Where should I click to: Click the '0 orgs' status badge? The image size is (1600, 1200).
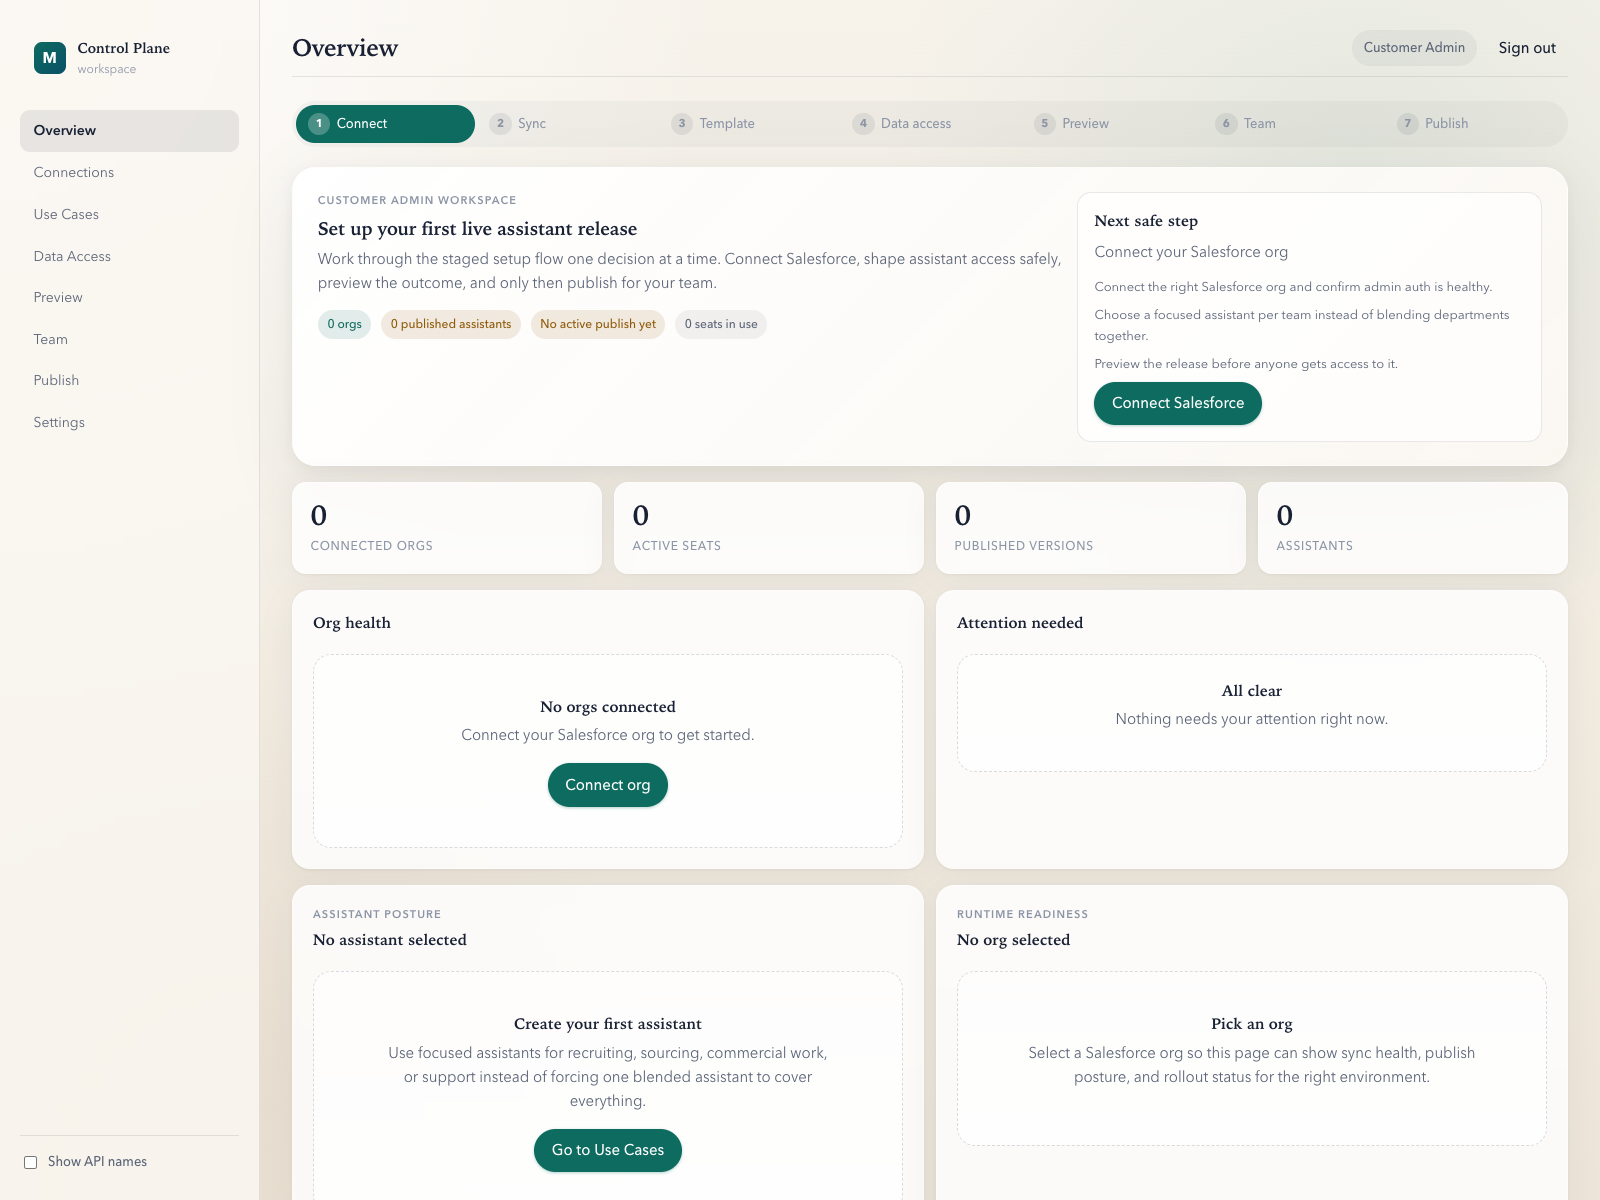pyautogui.click(x=344, y=324)
